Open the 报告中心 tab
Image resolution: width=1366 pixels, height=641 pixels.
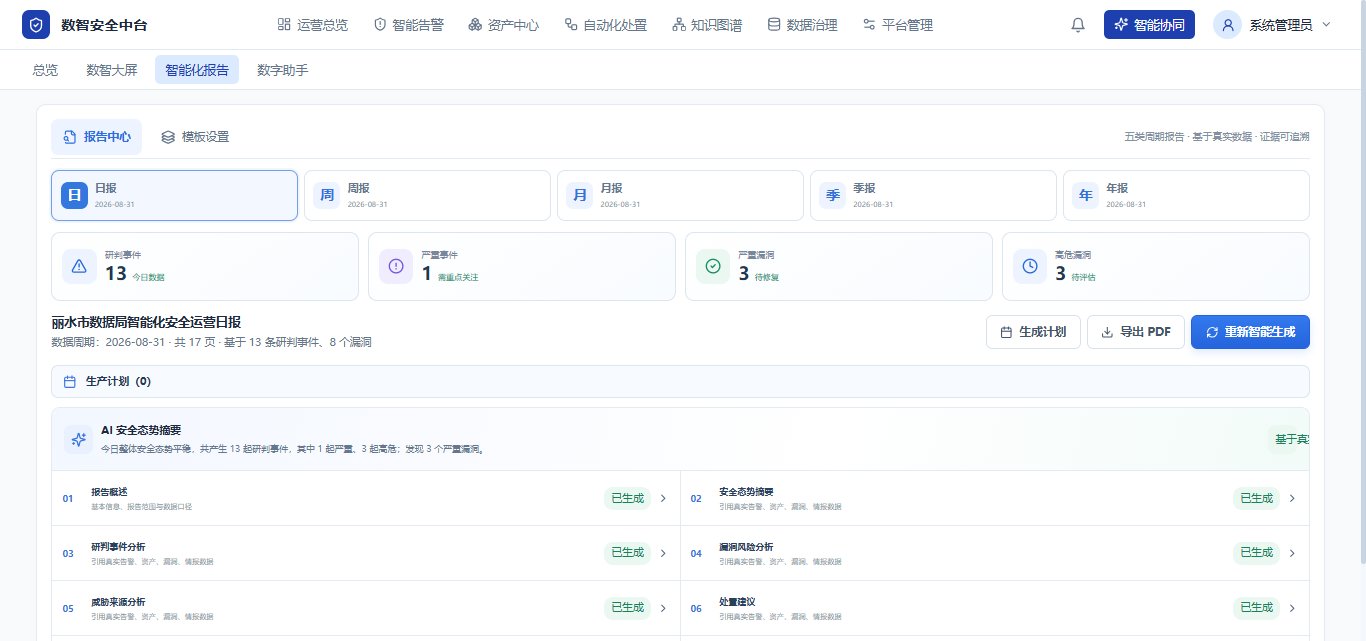pyautogui.click(x=96, y=137)
